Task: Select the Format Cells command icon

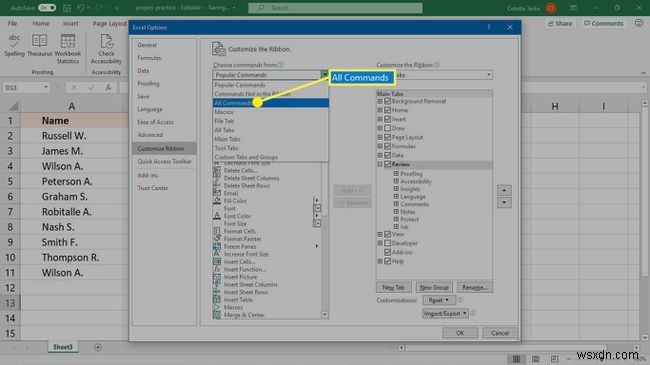Action: [217, 231]
